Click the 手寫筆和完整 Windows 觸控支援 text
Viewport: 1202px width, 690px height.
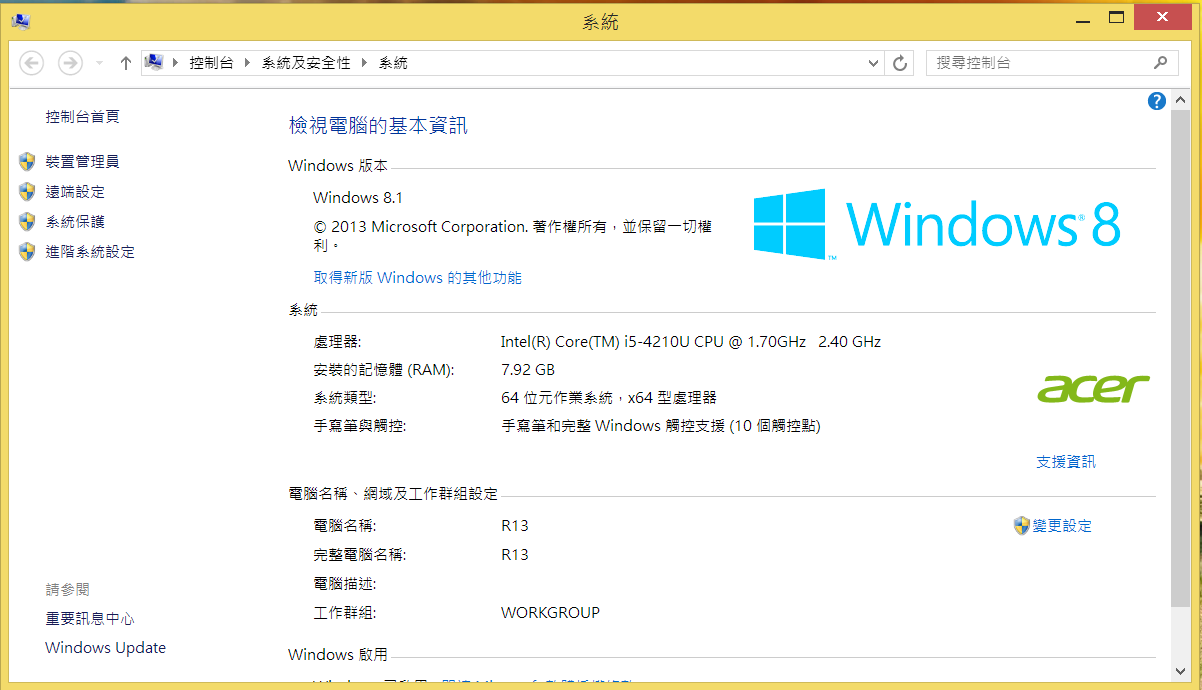[661, 425]
